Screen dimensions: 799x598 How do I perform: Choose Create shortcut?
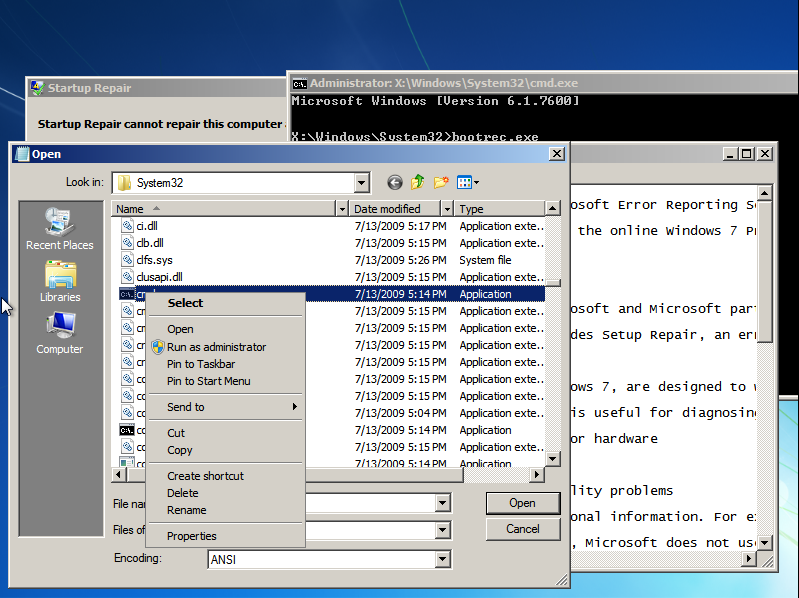click(x=226, y=476)
